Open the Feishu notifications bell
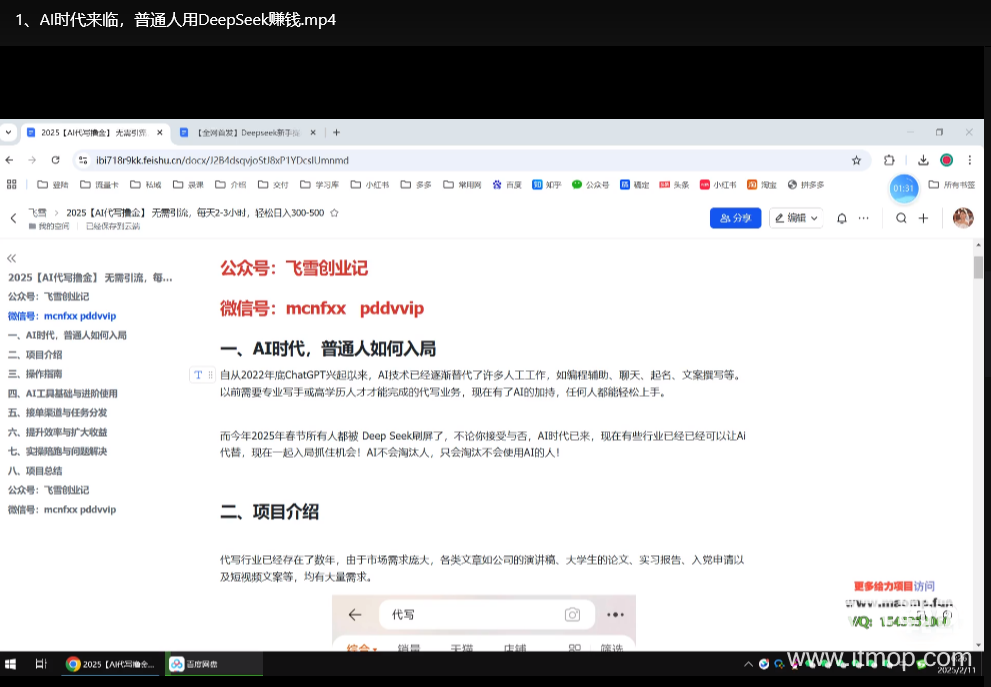 click(x=842, y=218)
